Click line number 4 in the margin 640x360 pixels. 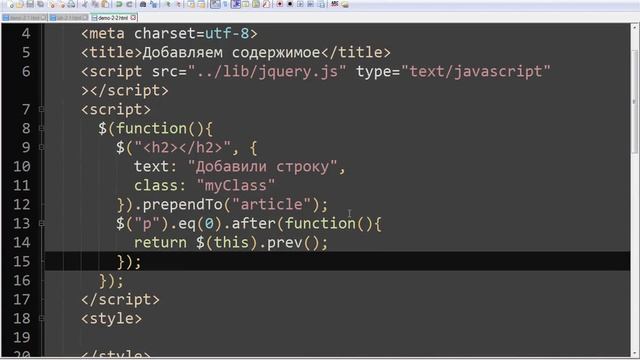point(26,33)
